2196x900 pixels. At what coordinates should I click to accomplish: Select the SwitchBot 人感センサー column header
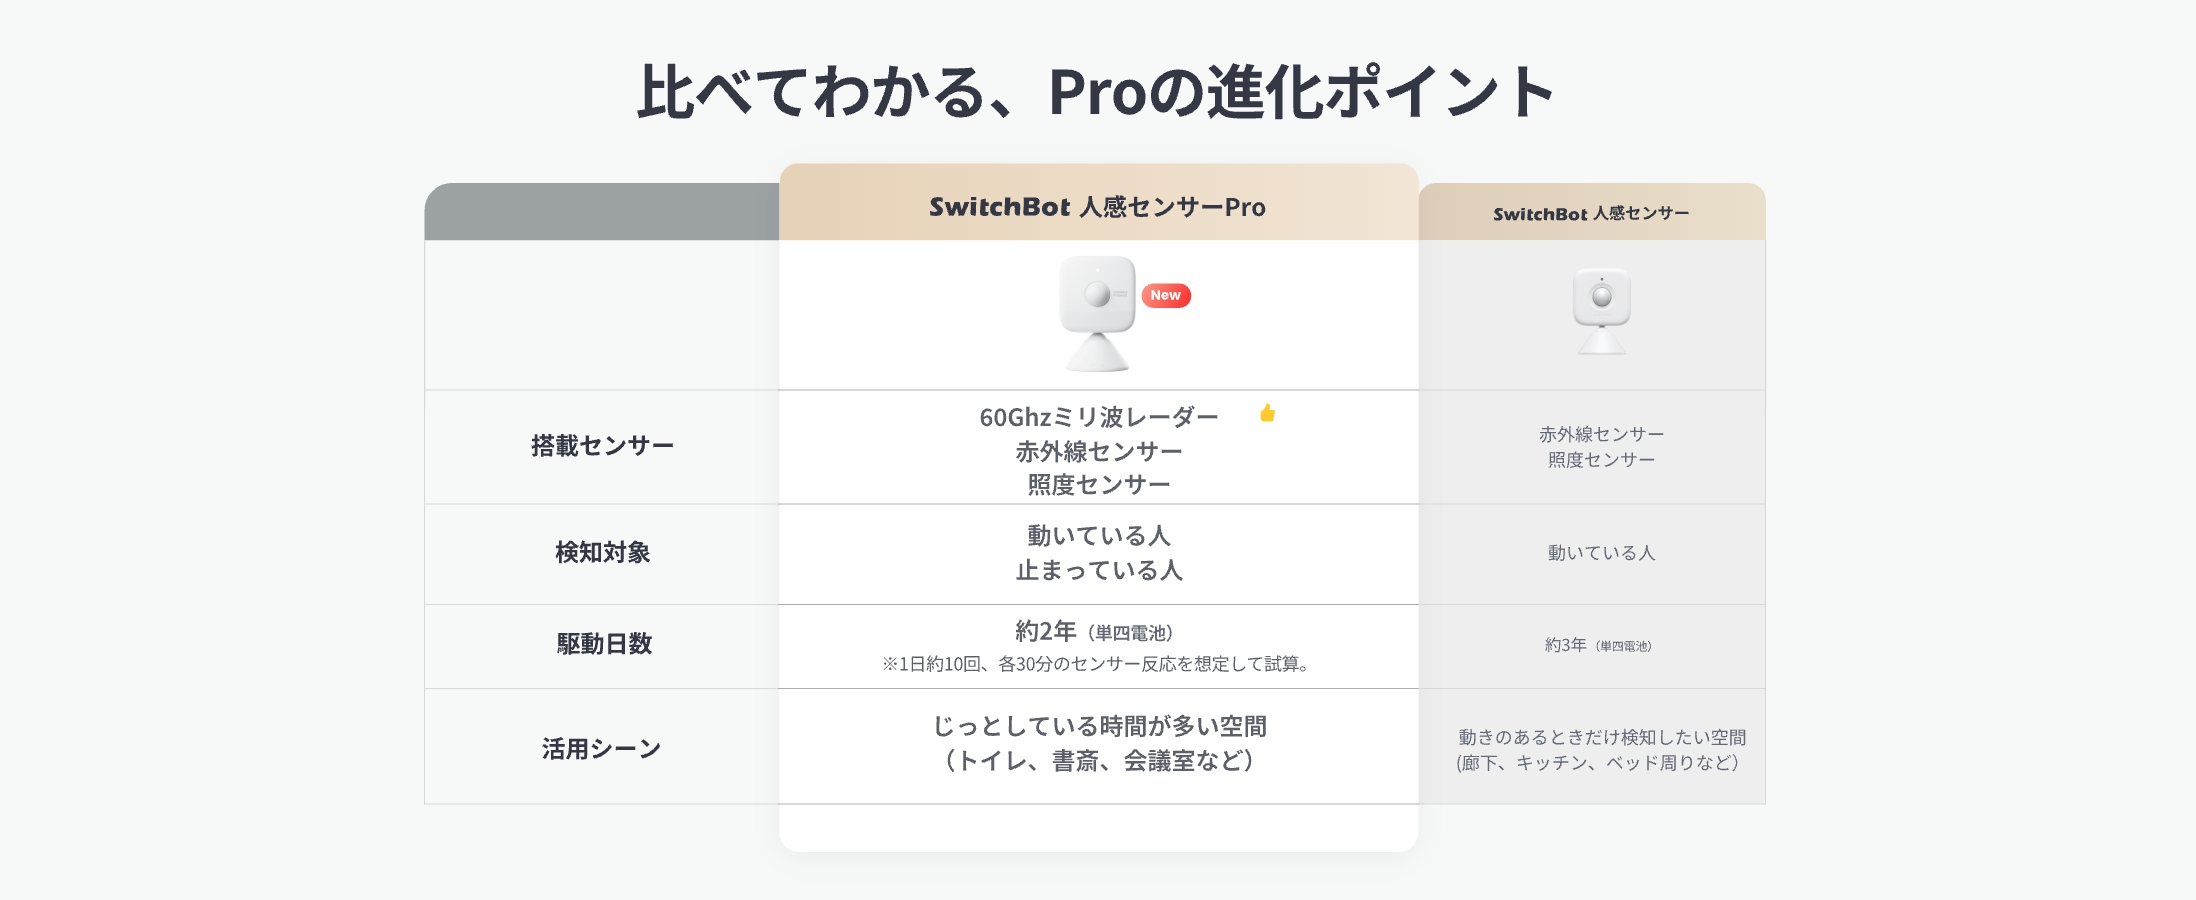pos(1591,213)
